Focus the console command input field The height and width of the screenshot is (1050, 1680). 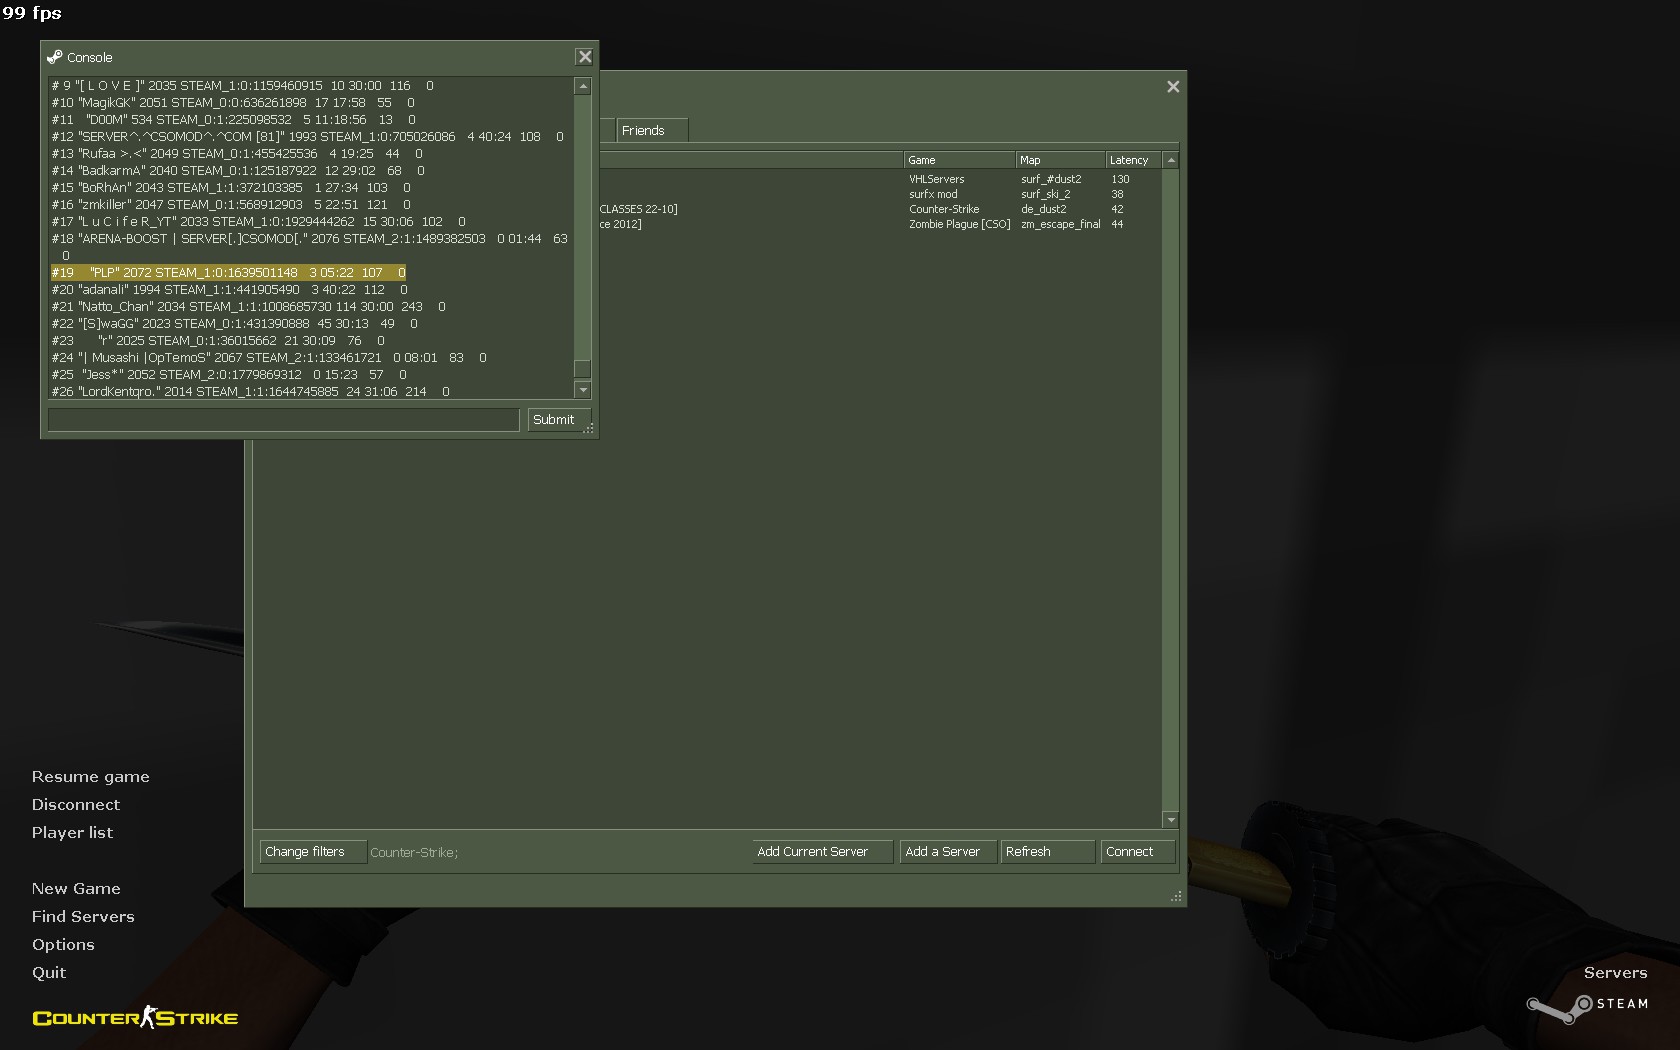point(283,420)
